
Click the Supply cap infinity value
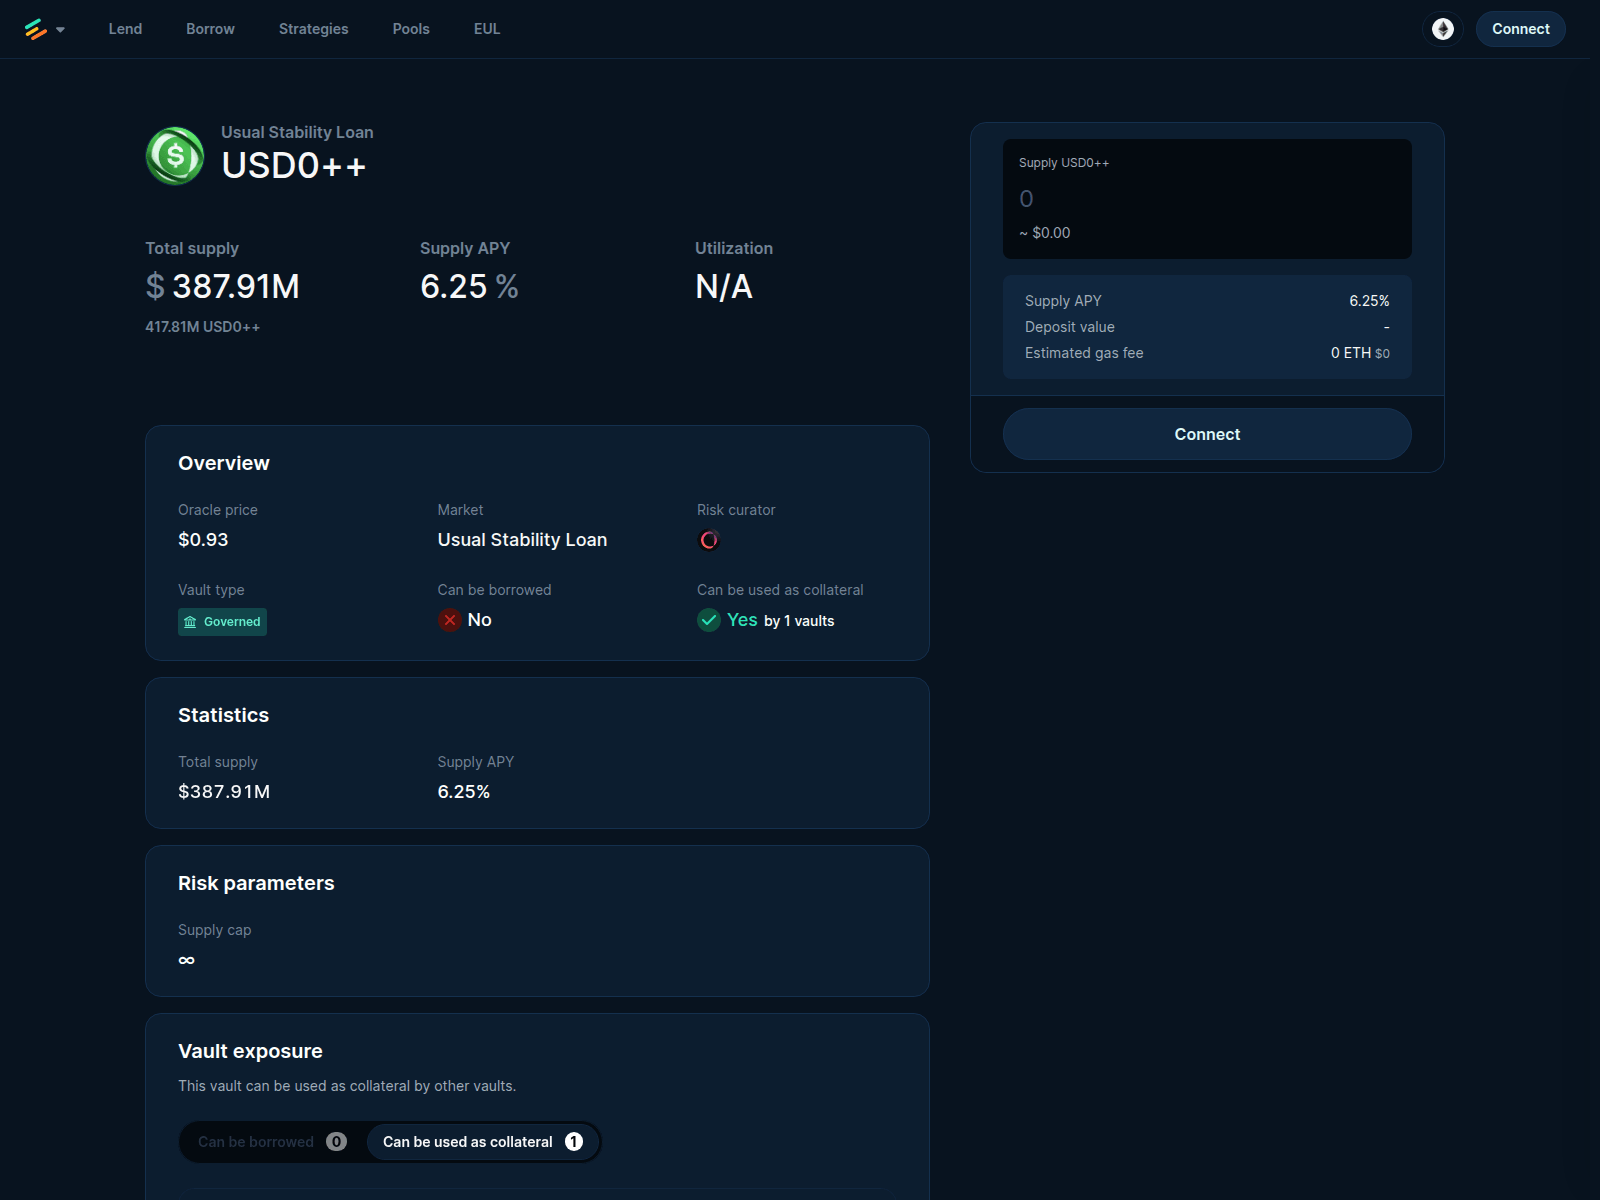187,960
